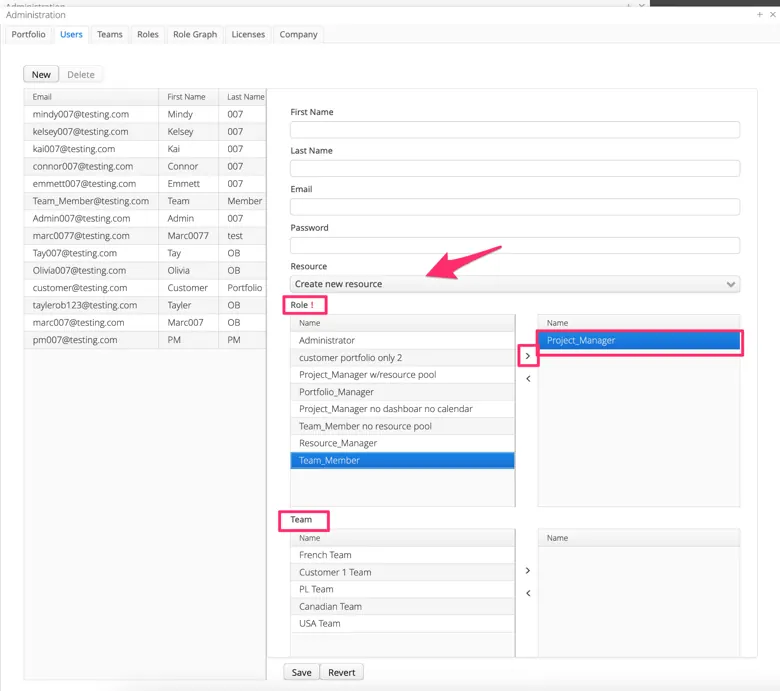This screenshot has height=691, width=780.
Task: Save the user form
Action: (x=301, y=672)
